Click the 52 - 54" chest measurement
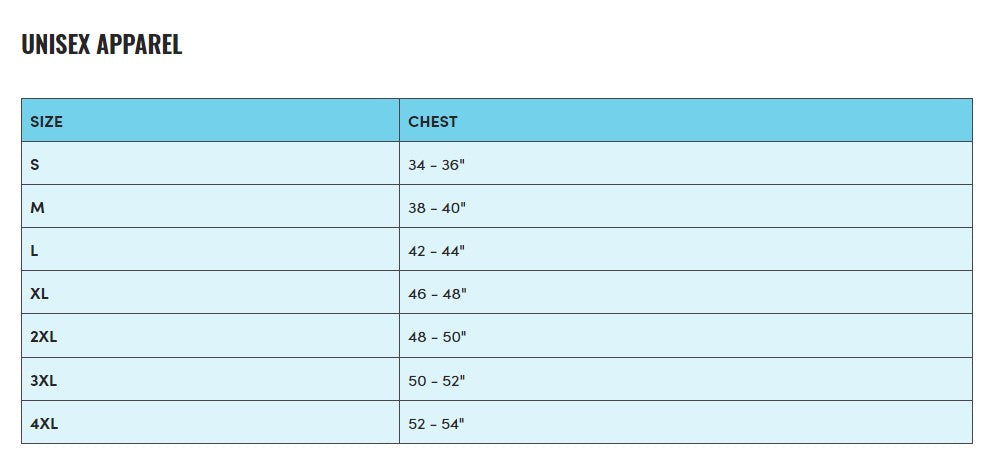999x473 pixels. [437, 423]
